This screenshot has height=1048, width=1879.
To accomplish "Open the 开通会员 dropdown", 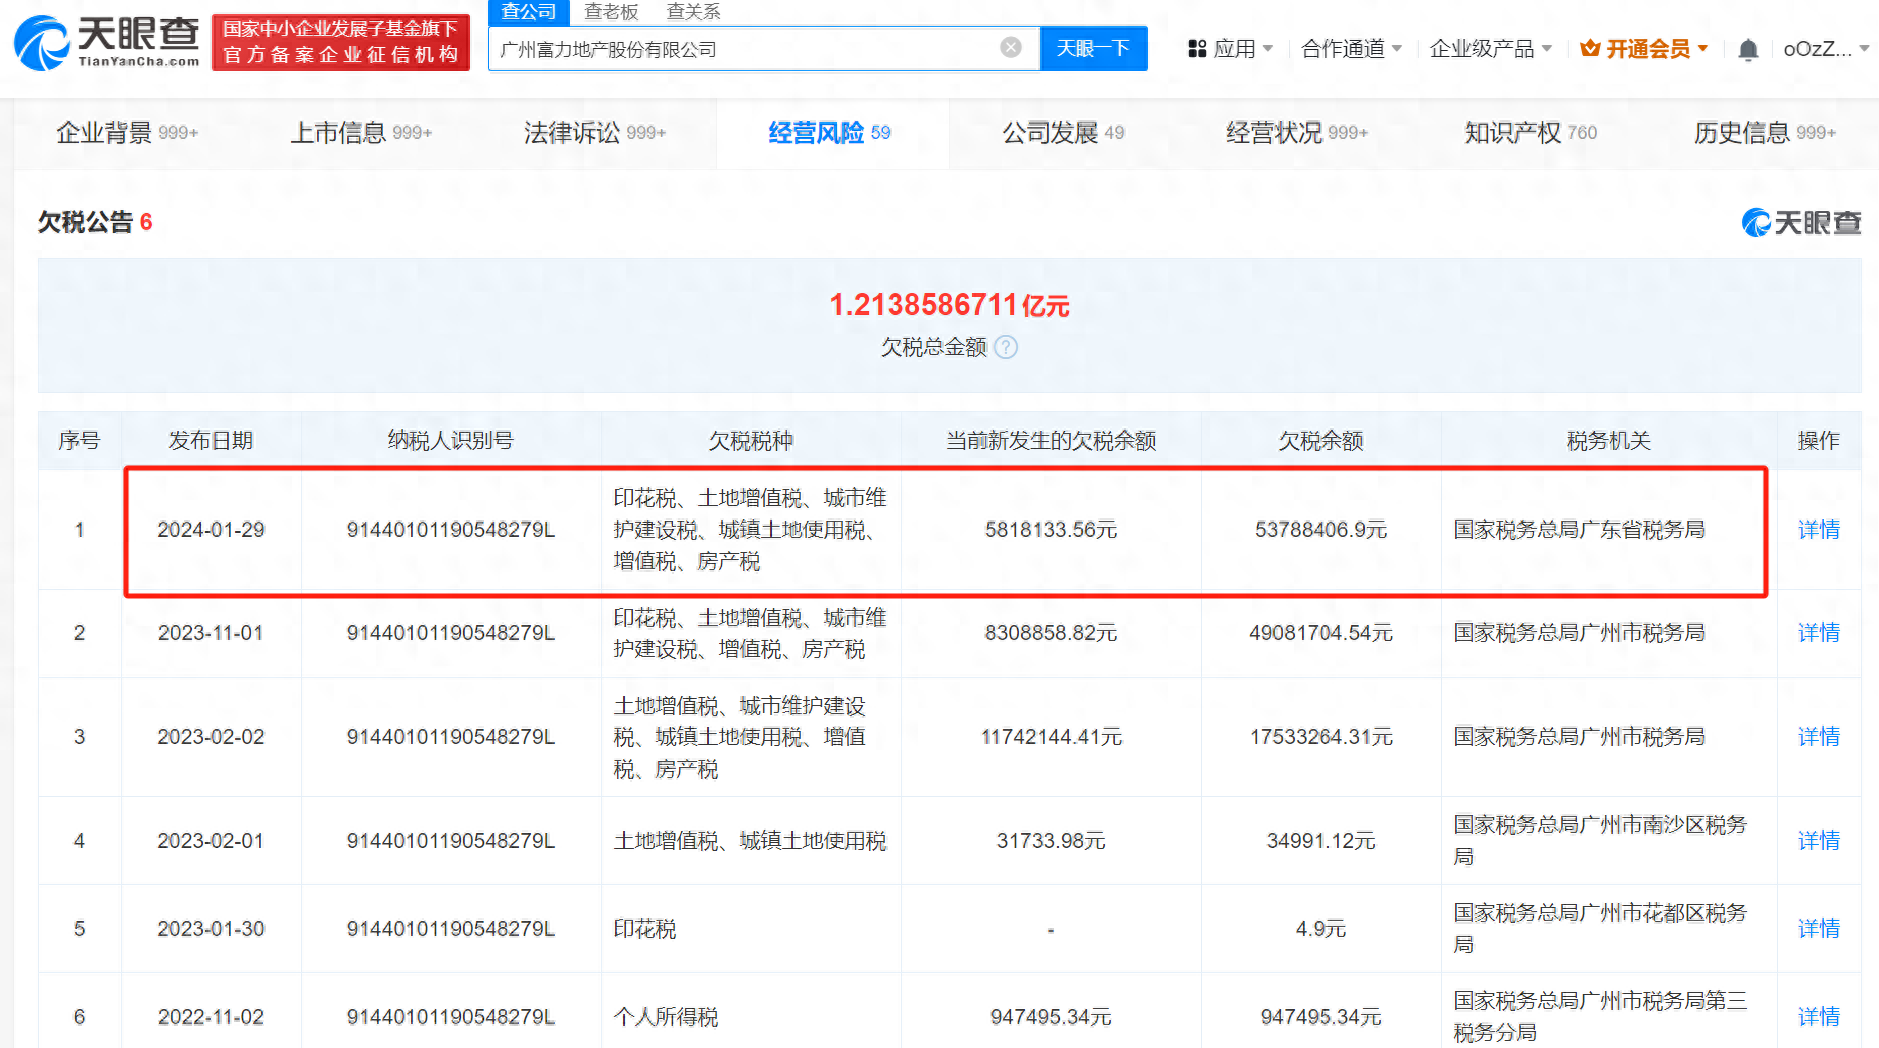I will click(x=1645, y=49).
